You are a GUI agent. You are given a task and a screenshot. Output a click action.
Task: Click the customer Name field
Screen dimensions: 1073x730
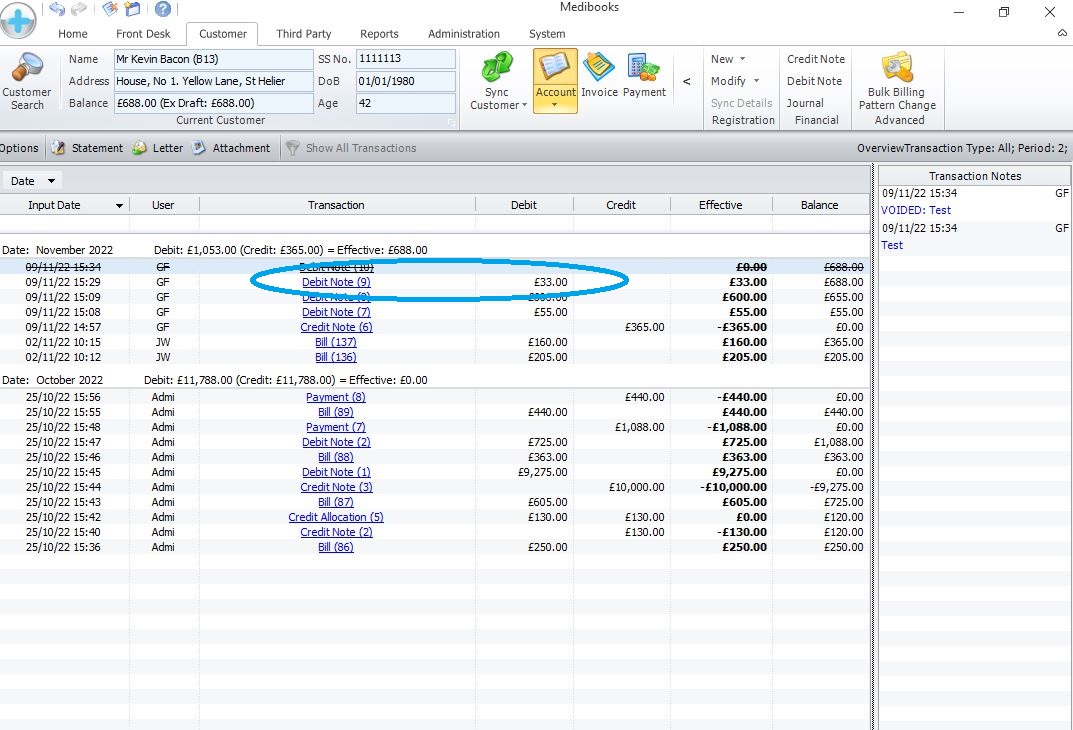coord(213,59)
